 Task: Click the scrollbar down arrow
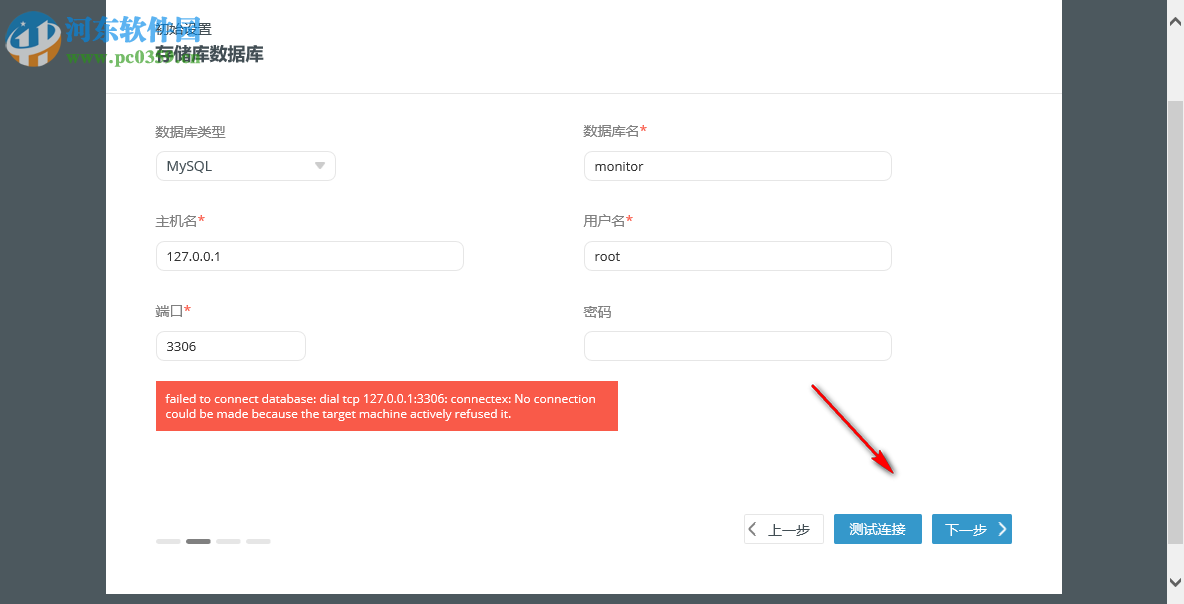pyautogui.click(x=1176, y=581)
